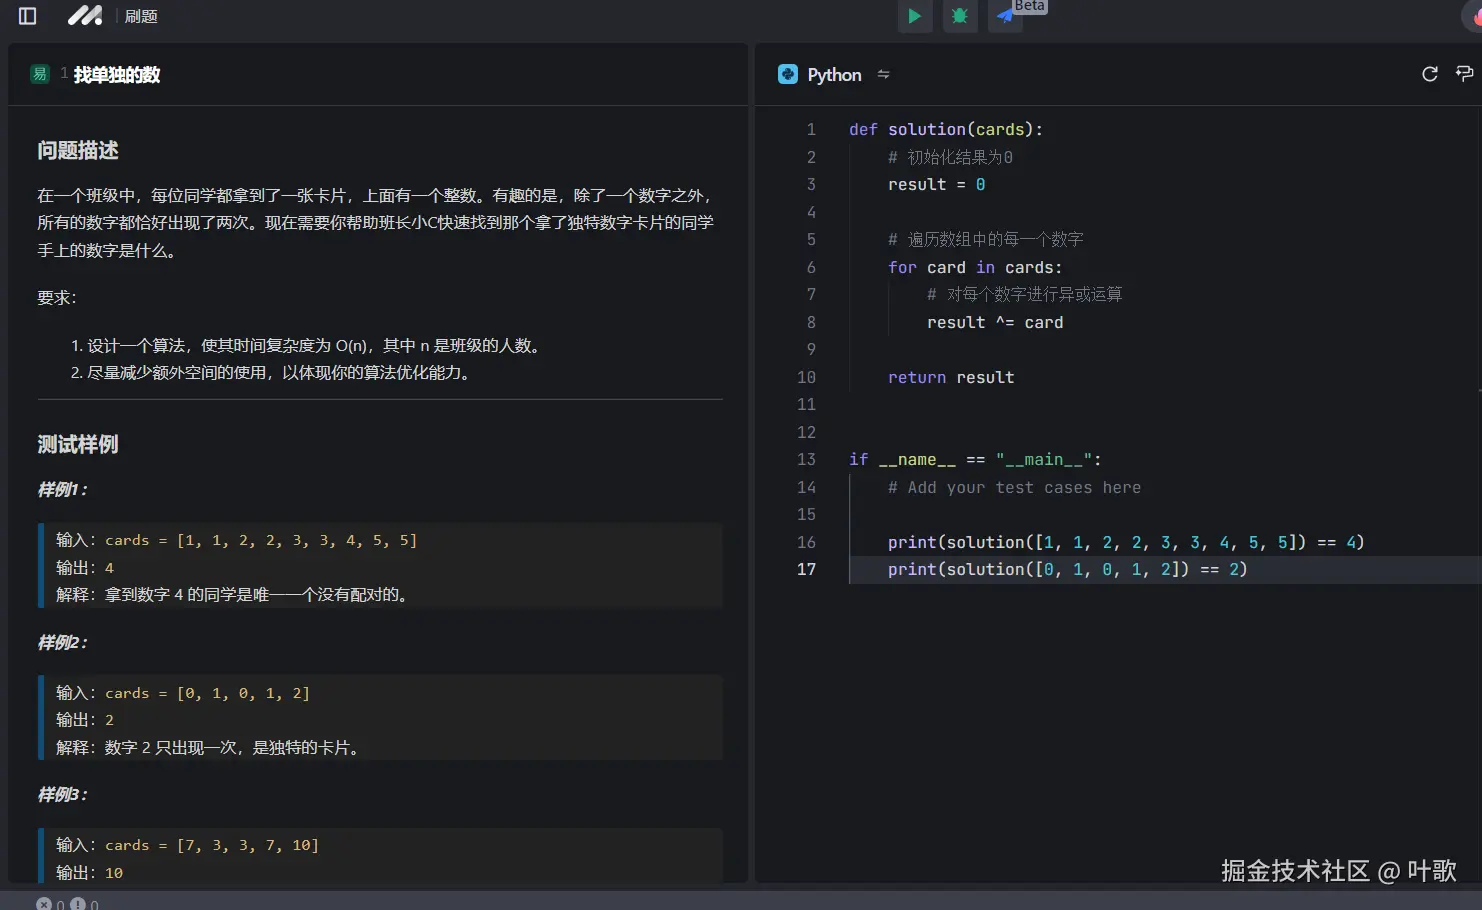
Task: Start debugging via the bug icon
Action: pos(960,16)
